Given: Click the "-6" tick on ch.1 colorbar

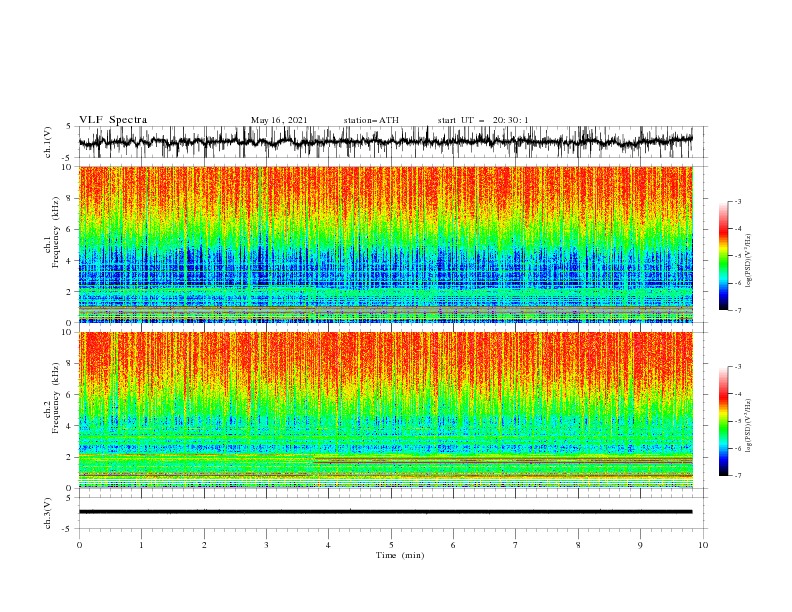Looking at the screenshot, I should pyautogui.click(x=738, y=283).
